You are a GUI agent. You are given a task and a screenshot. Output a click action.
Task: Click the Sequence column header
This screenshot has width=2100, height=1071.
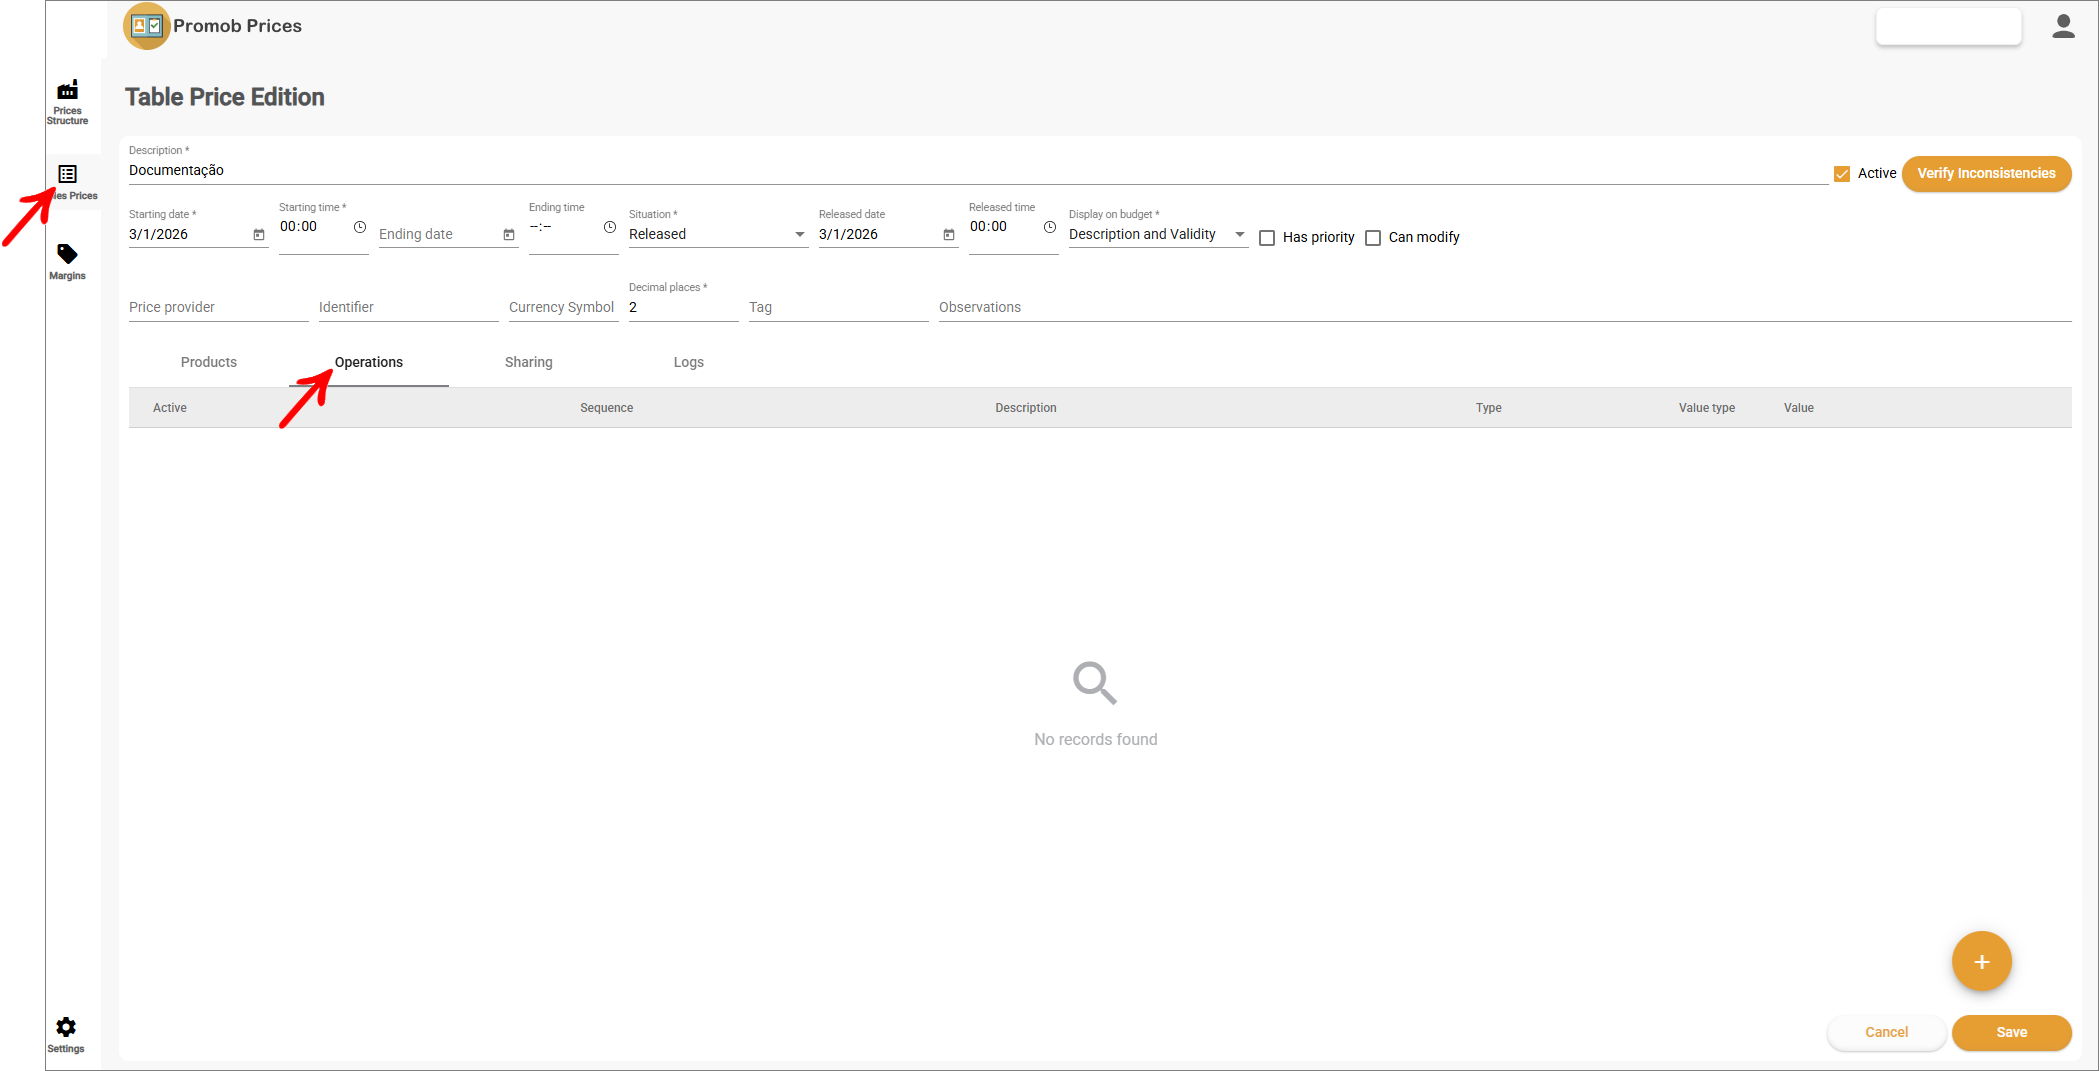[606, 408]
